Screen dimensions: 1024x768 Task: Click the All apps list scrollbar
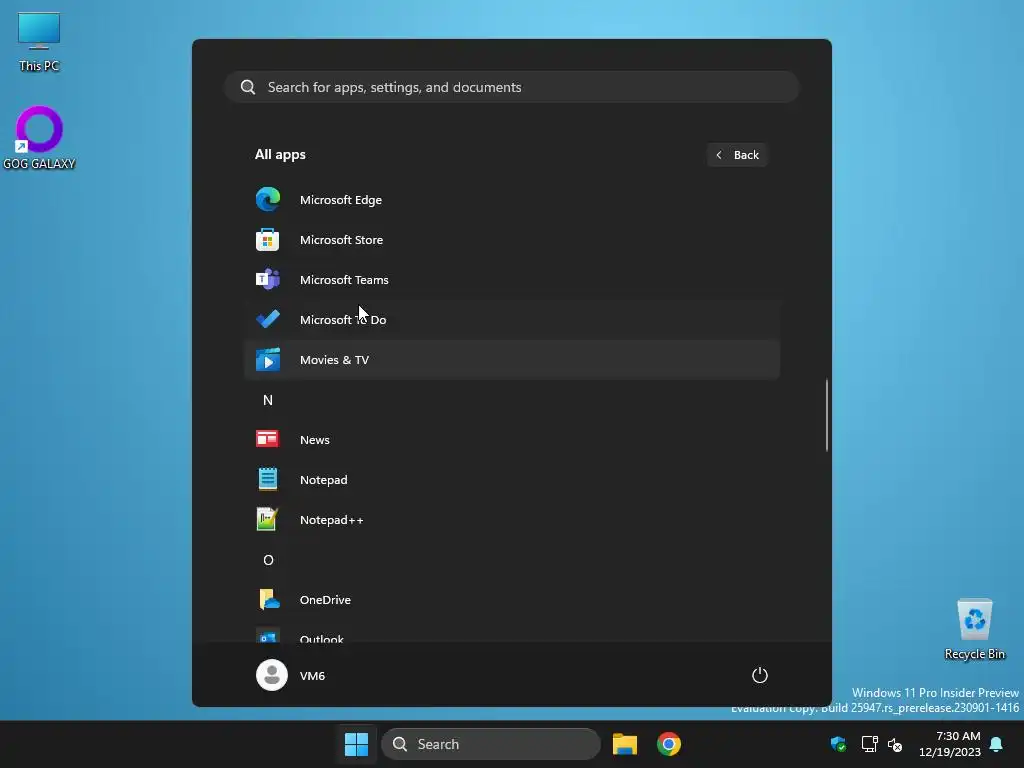click(x=827, y=415)
